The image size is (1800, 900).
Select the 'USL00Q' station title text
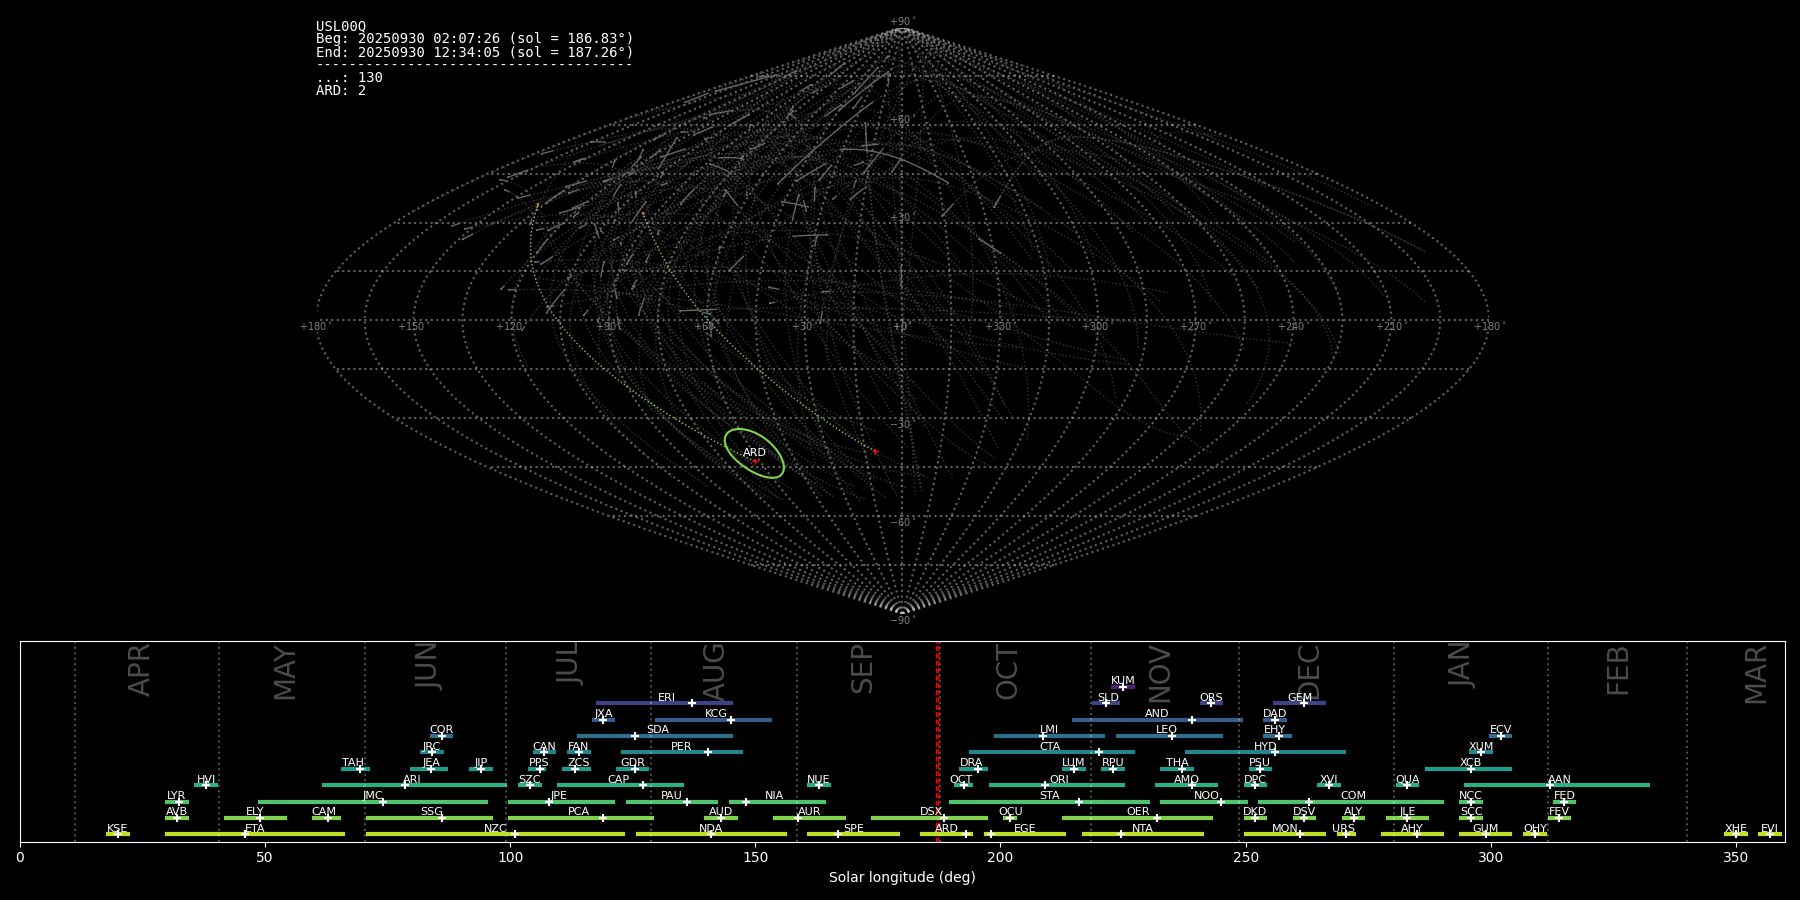coord(341,27)
